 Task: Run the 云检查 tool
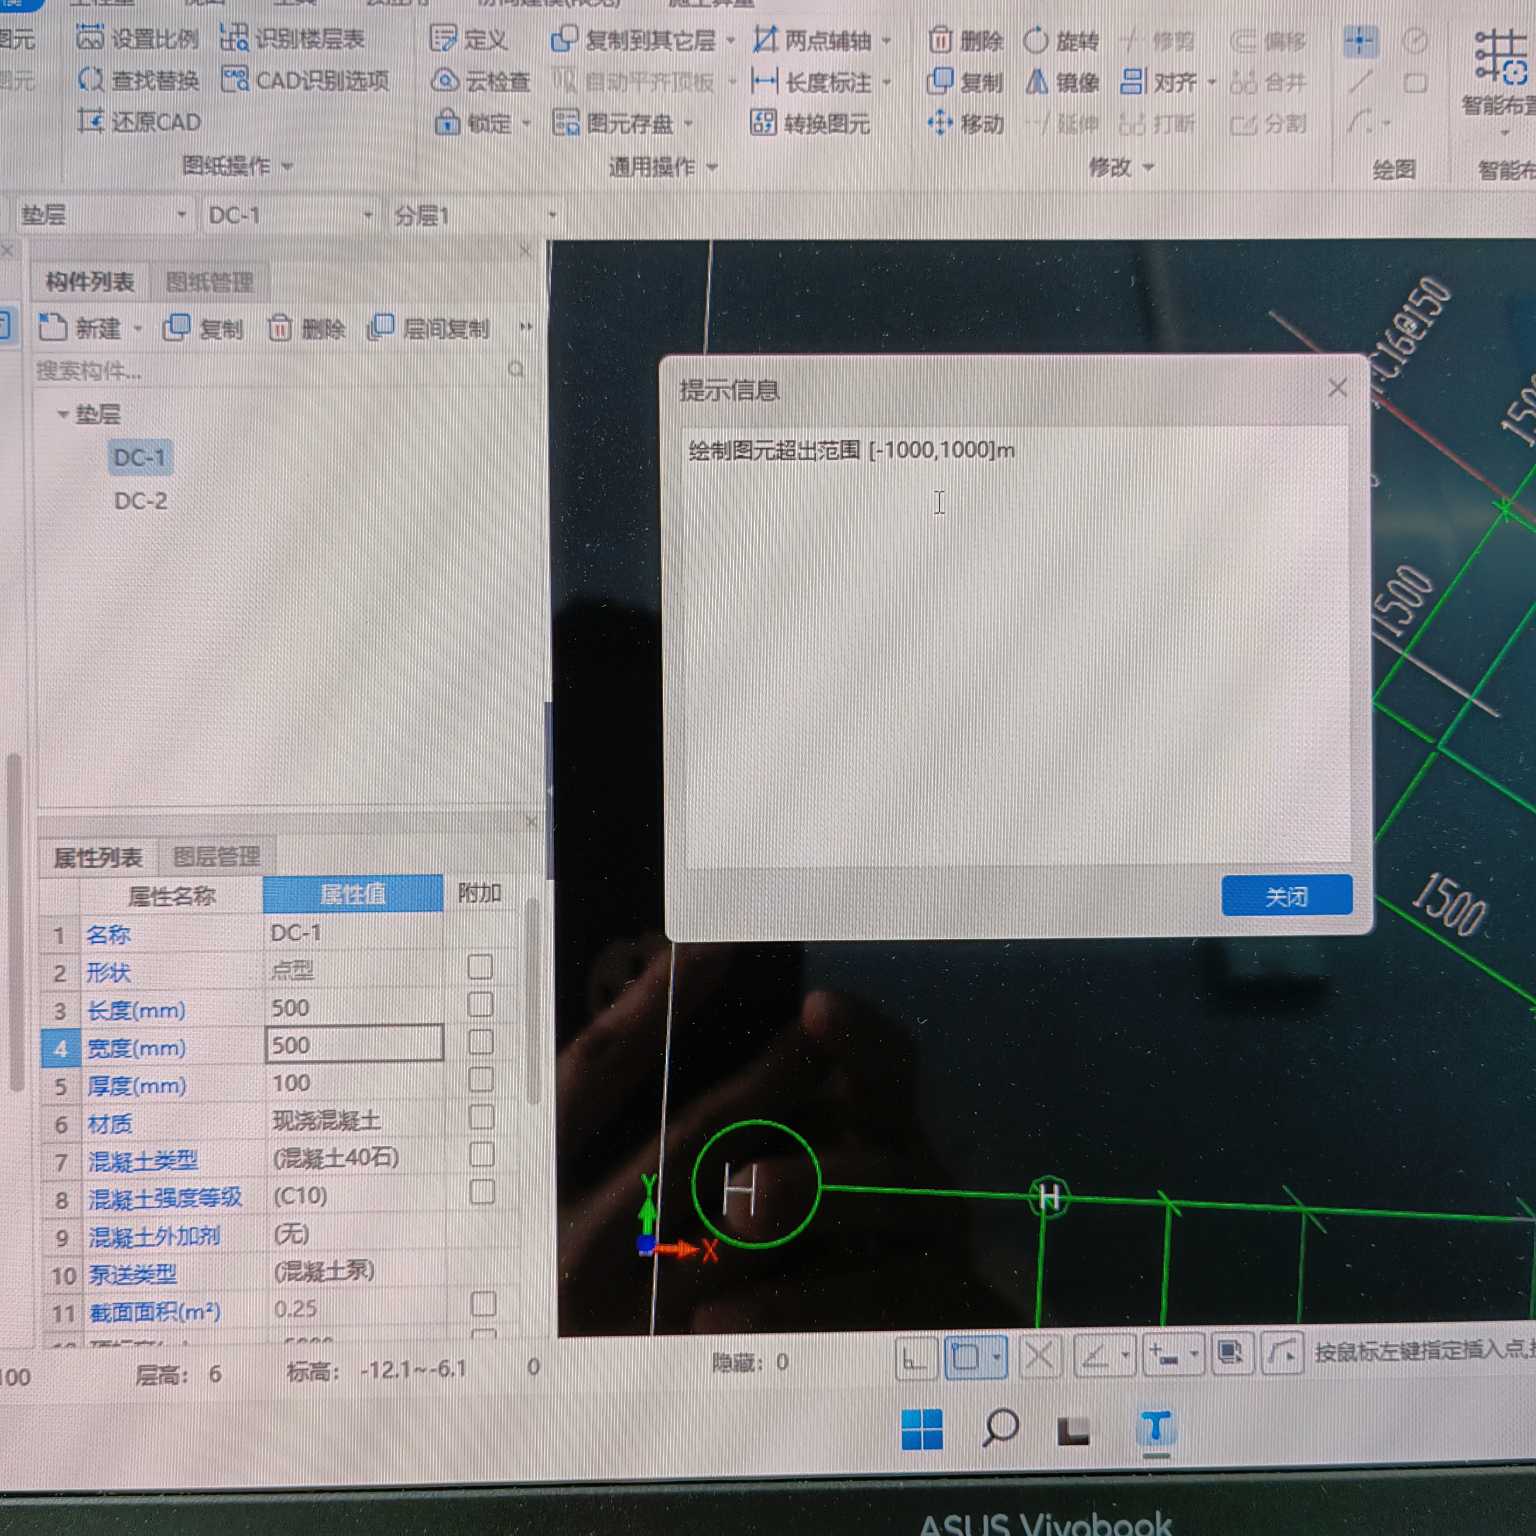coord(481,81)
